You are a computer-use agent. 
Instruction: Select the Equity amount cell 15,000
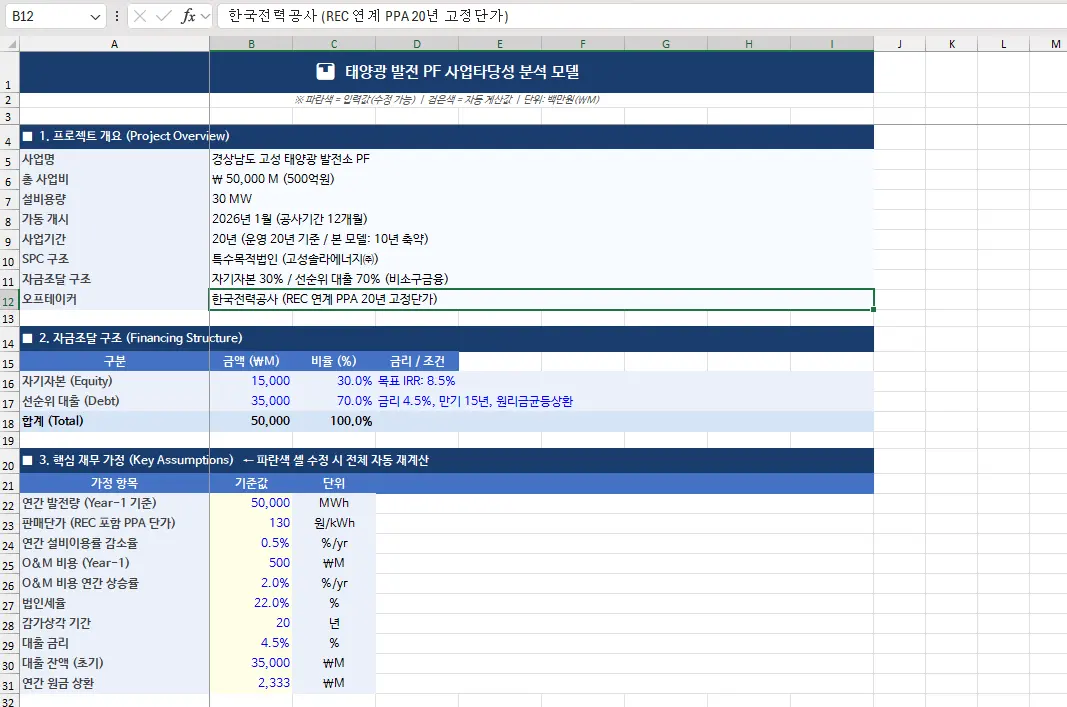coord(251,381)
